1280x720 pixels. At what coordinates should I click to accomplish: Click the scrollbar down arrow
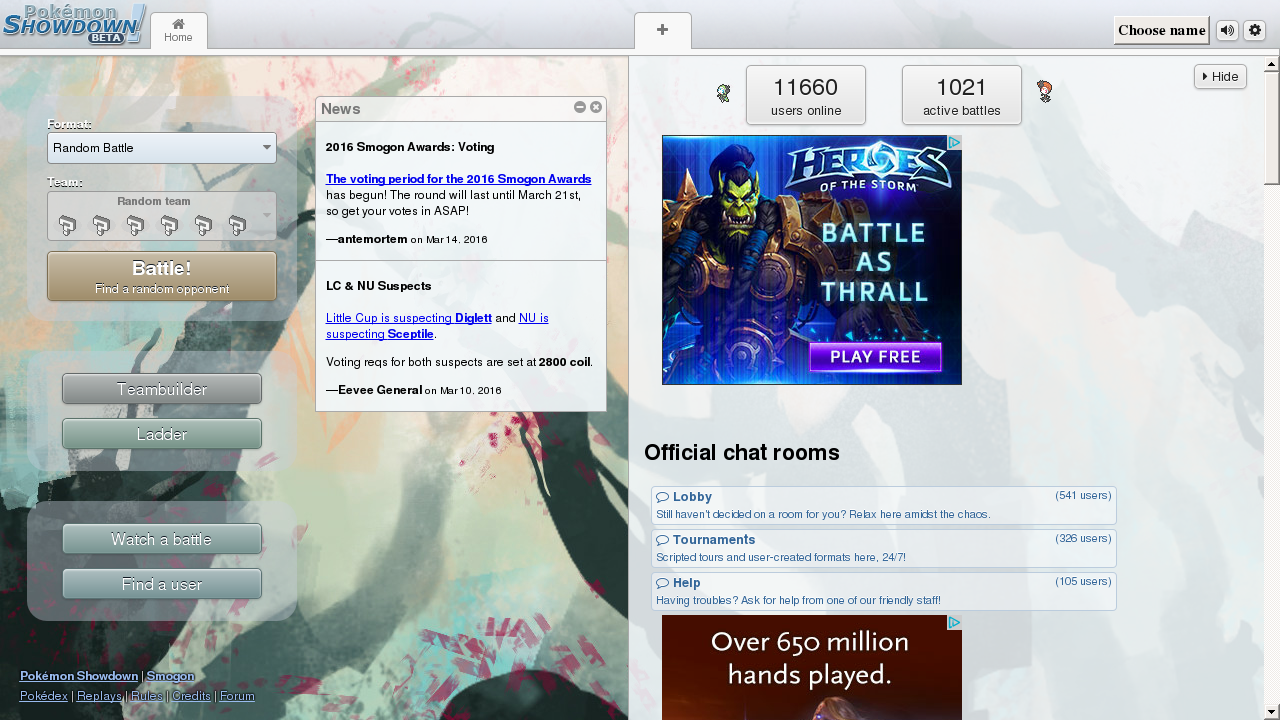click(x=1272, y=712)
